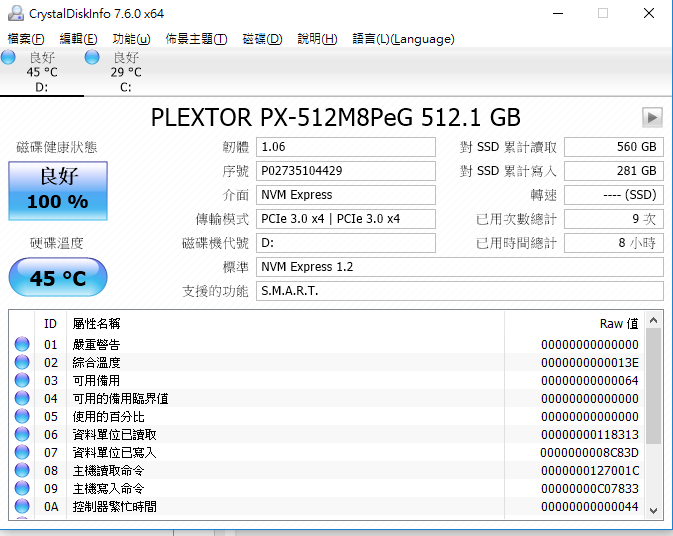673x536 pixels.
Task: Open the 編輯(E) menu
Action: 79,39
